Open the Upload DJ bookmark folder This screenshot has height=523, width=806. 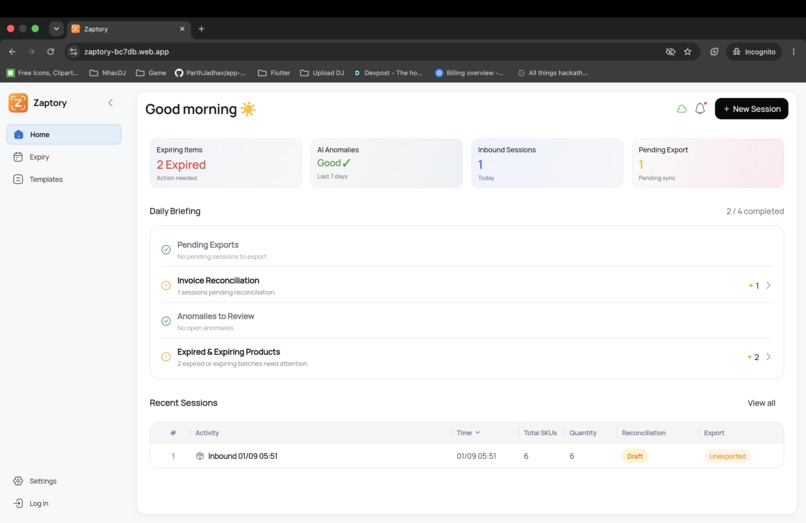coord(322,73)
